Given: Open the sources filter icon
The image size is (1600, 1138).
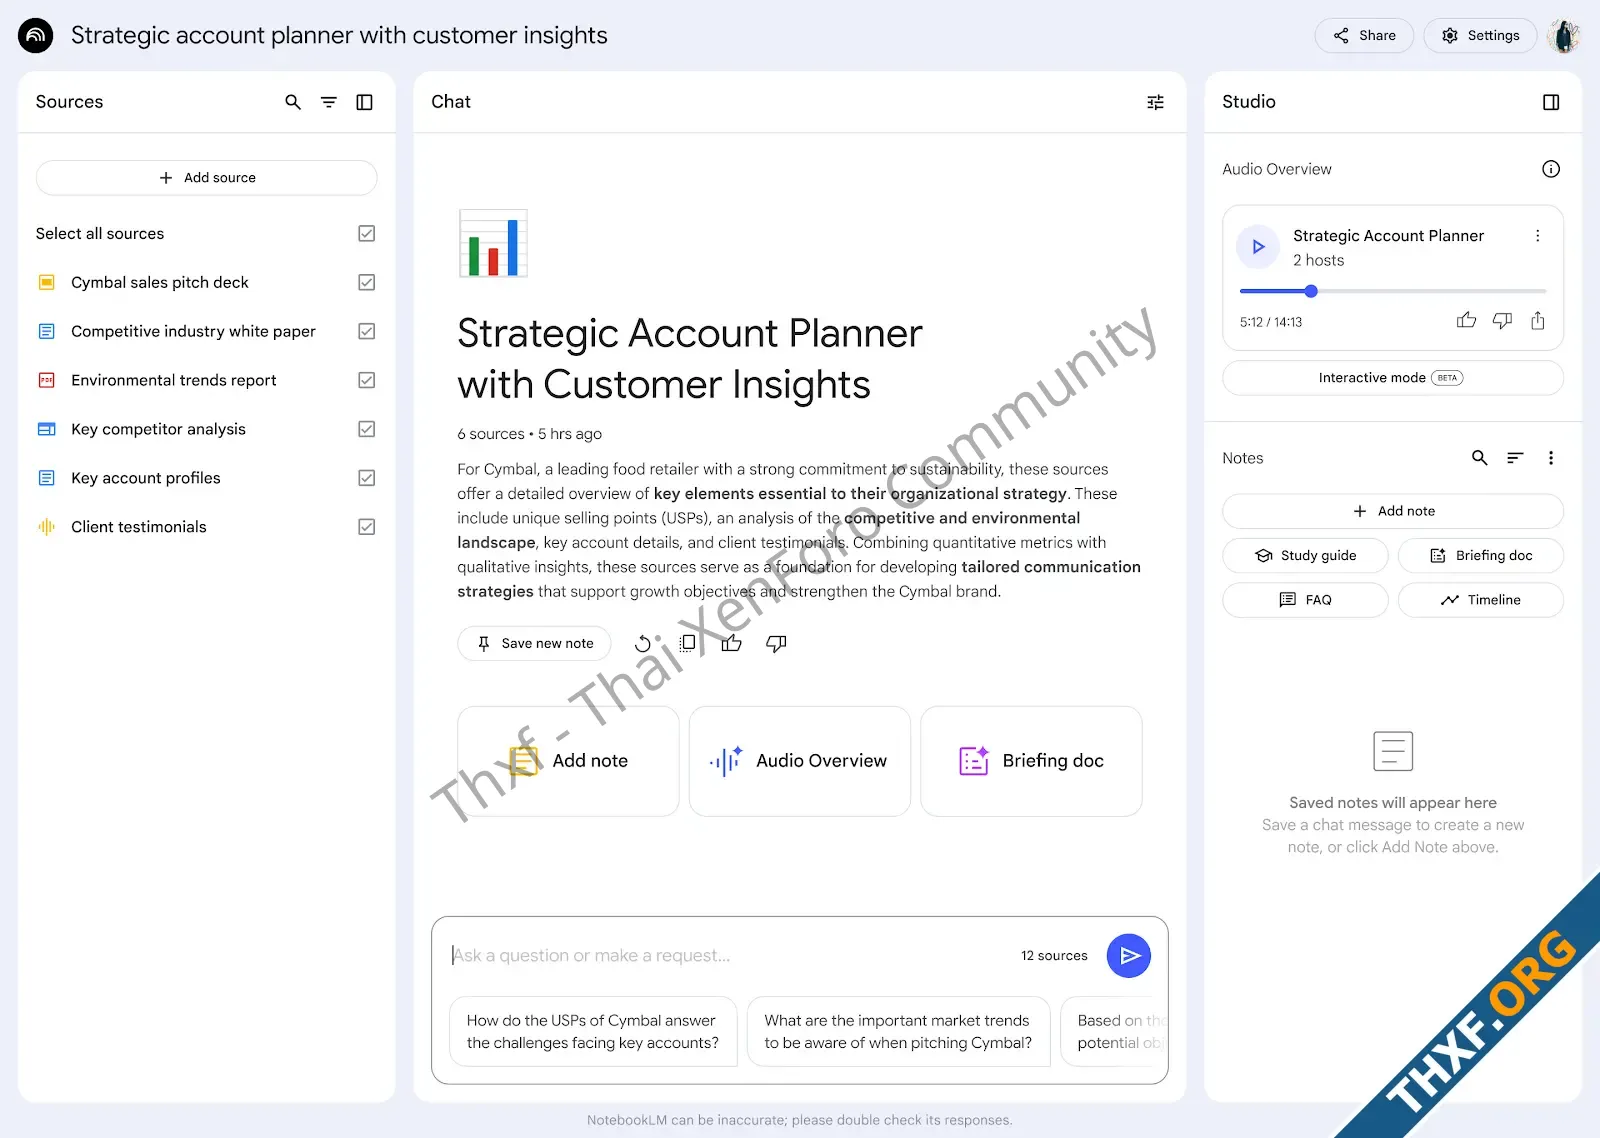Looking at the screenshot, I should click(329, 102).
